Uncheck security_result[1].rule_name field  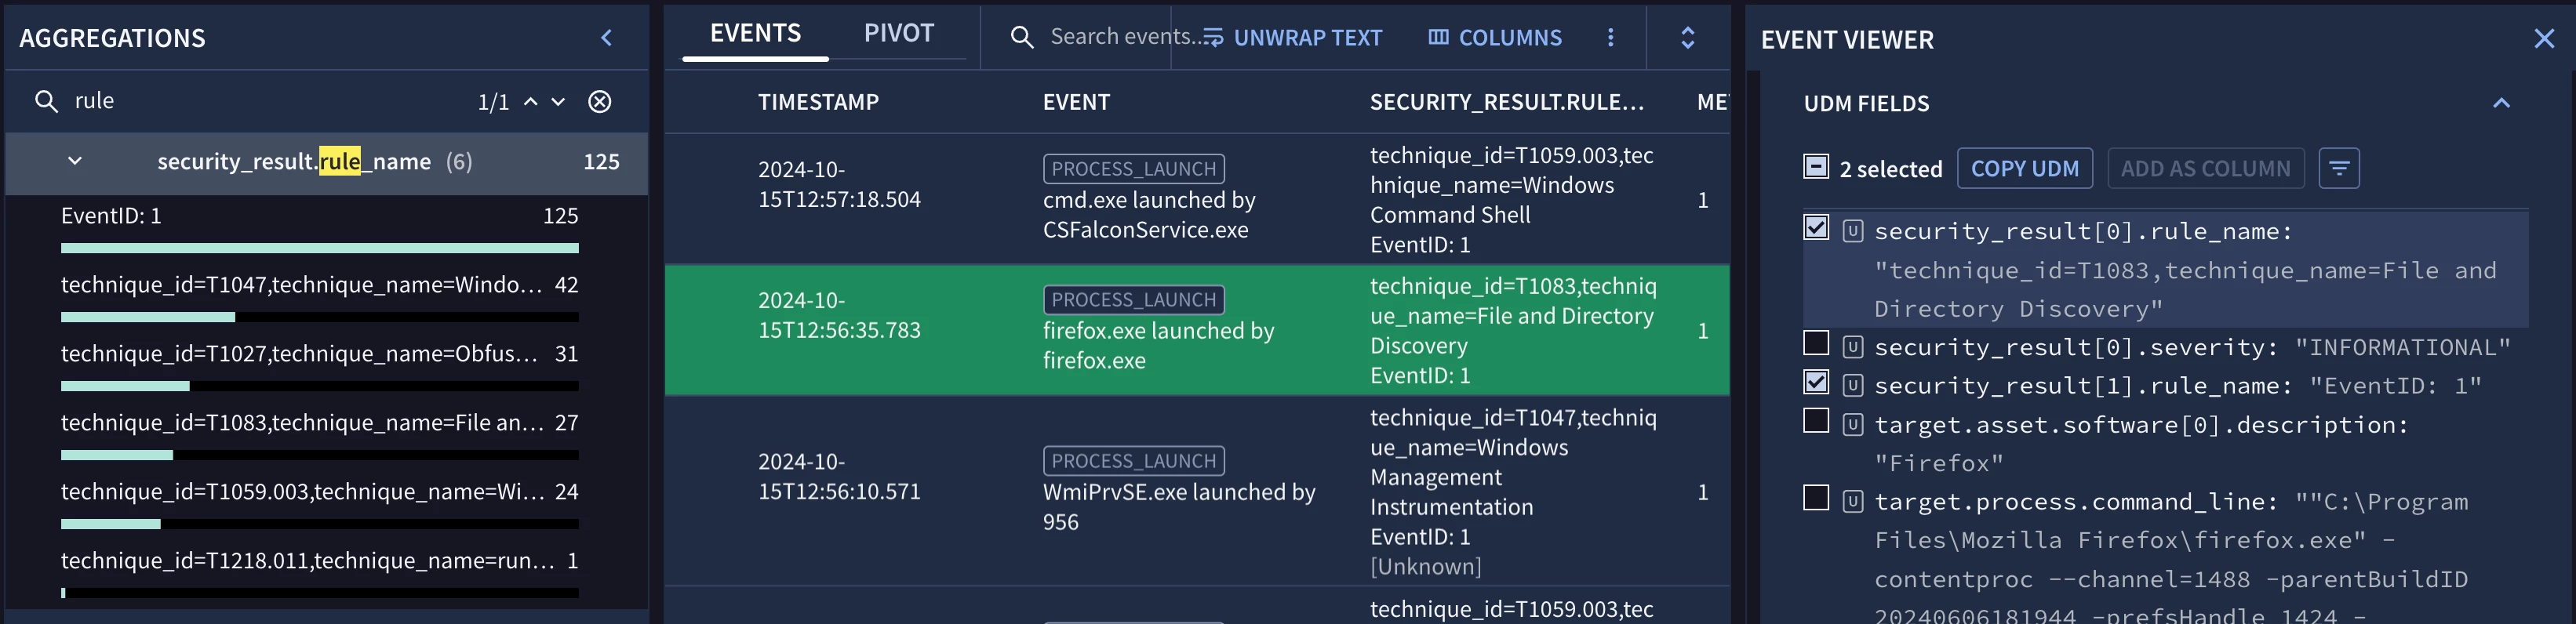pyautogui.click(x=1816, y=382)
